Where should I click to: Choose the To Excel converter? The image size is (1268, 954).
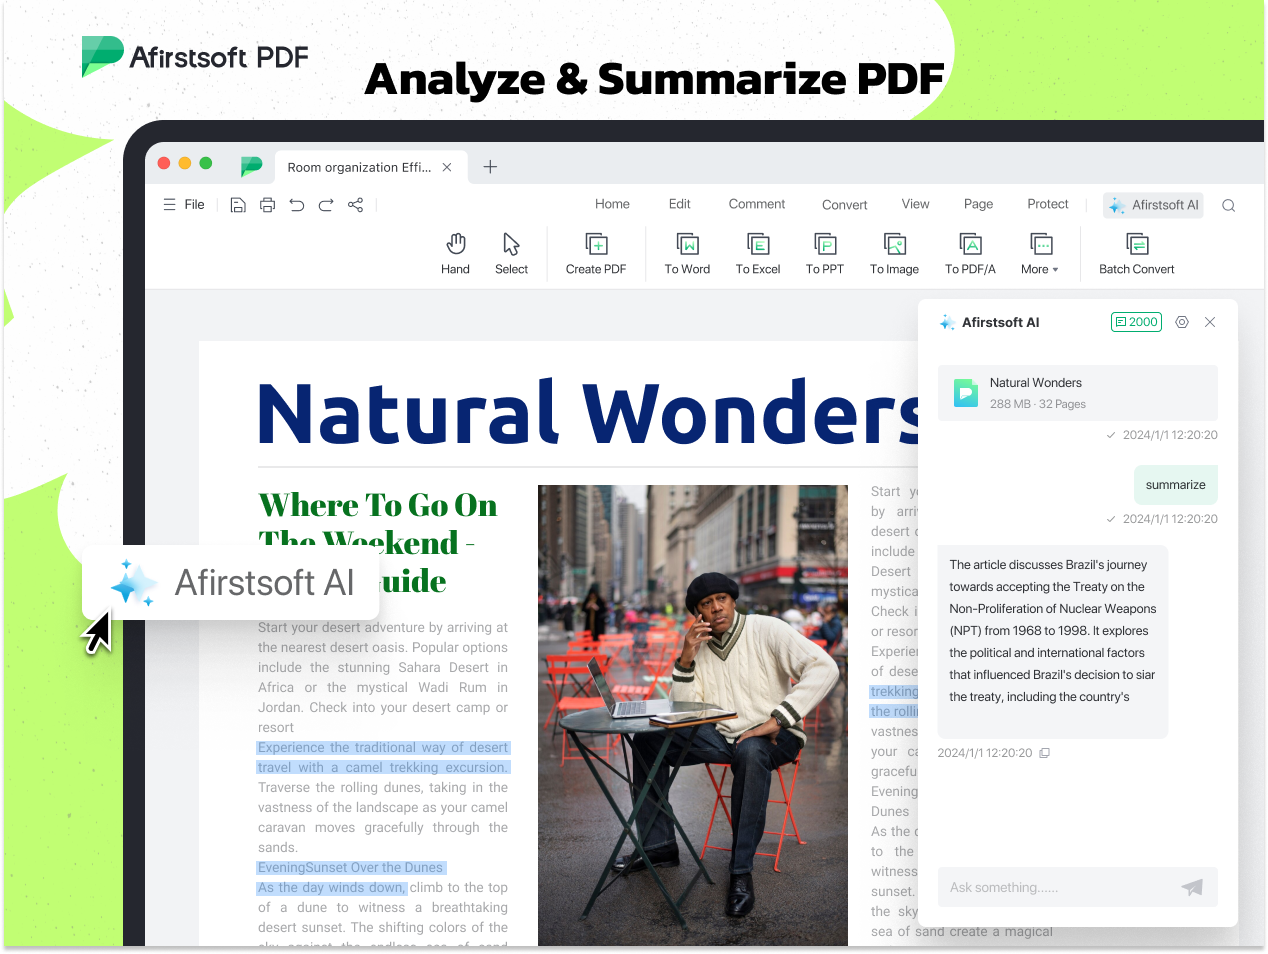(758, 254)
